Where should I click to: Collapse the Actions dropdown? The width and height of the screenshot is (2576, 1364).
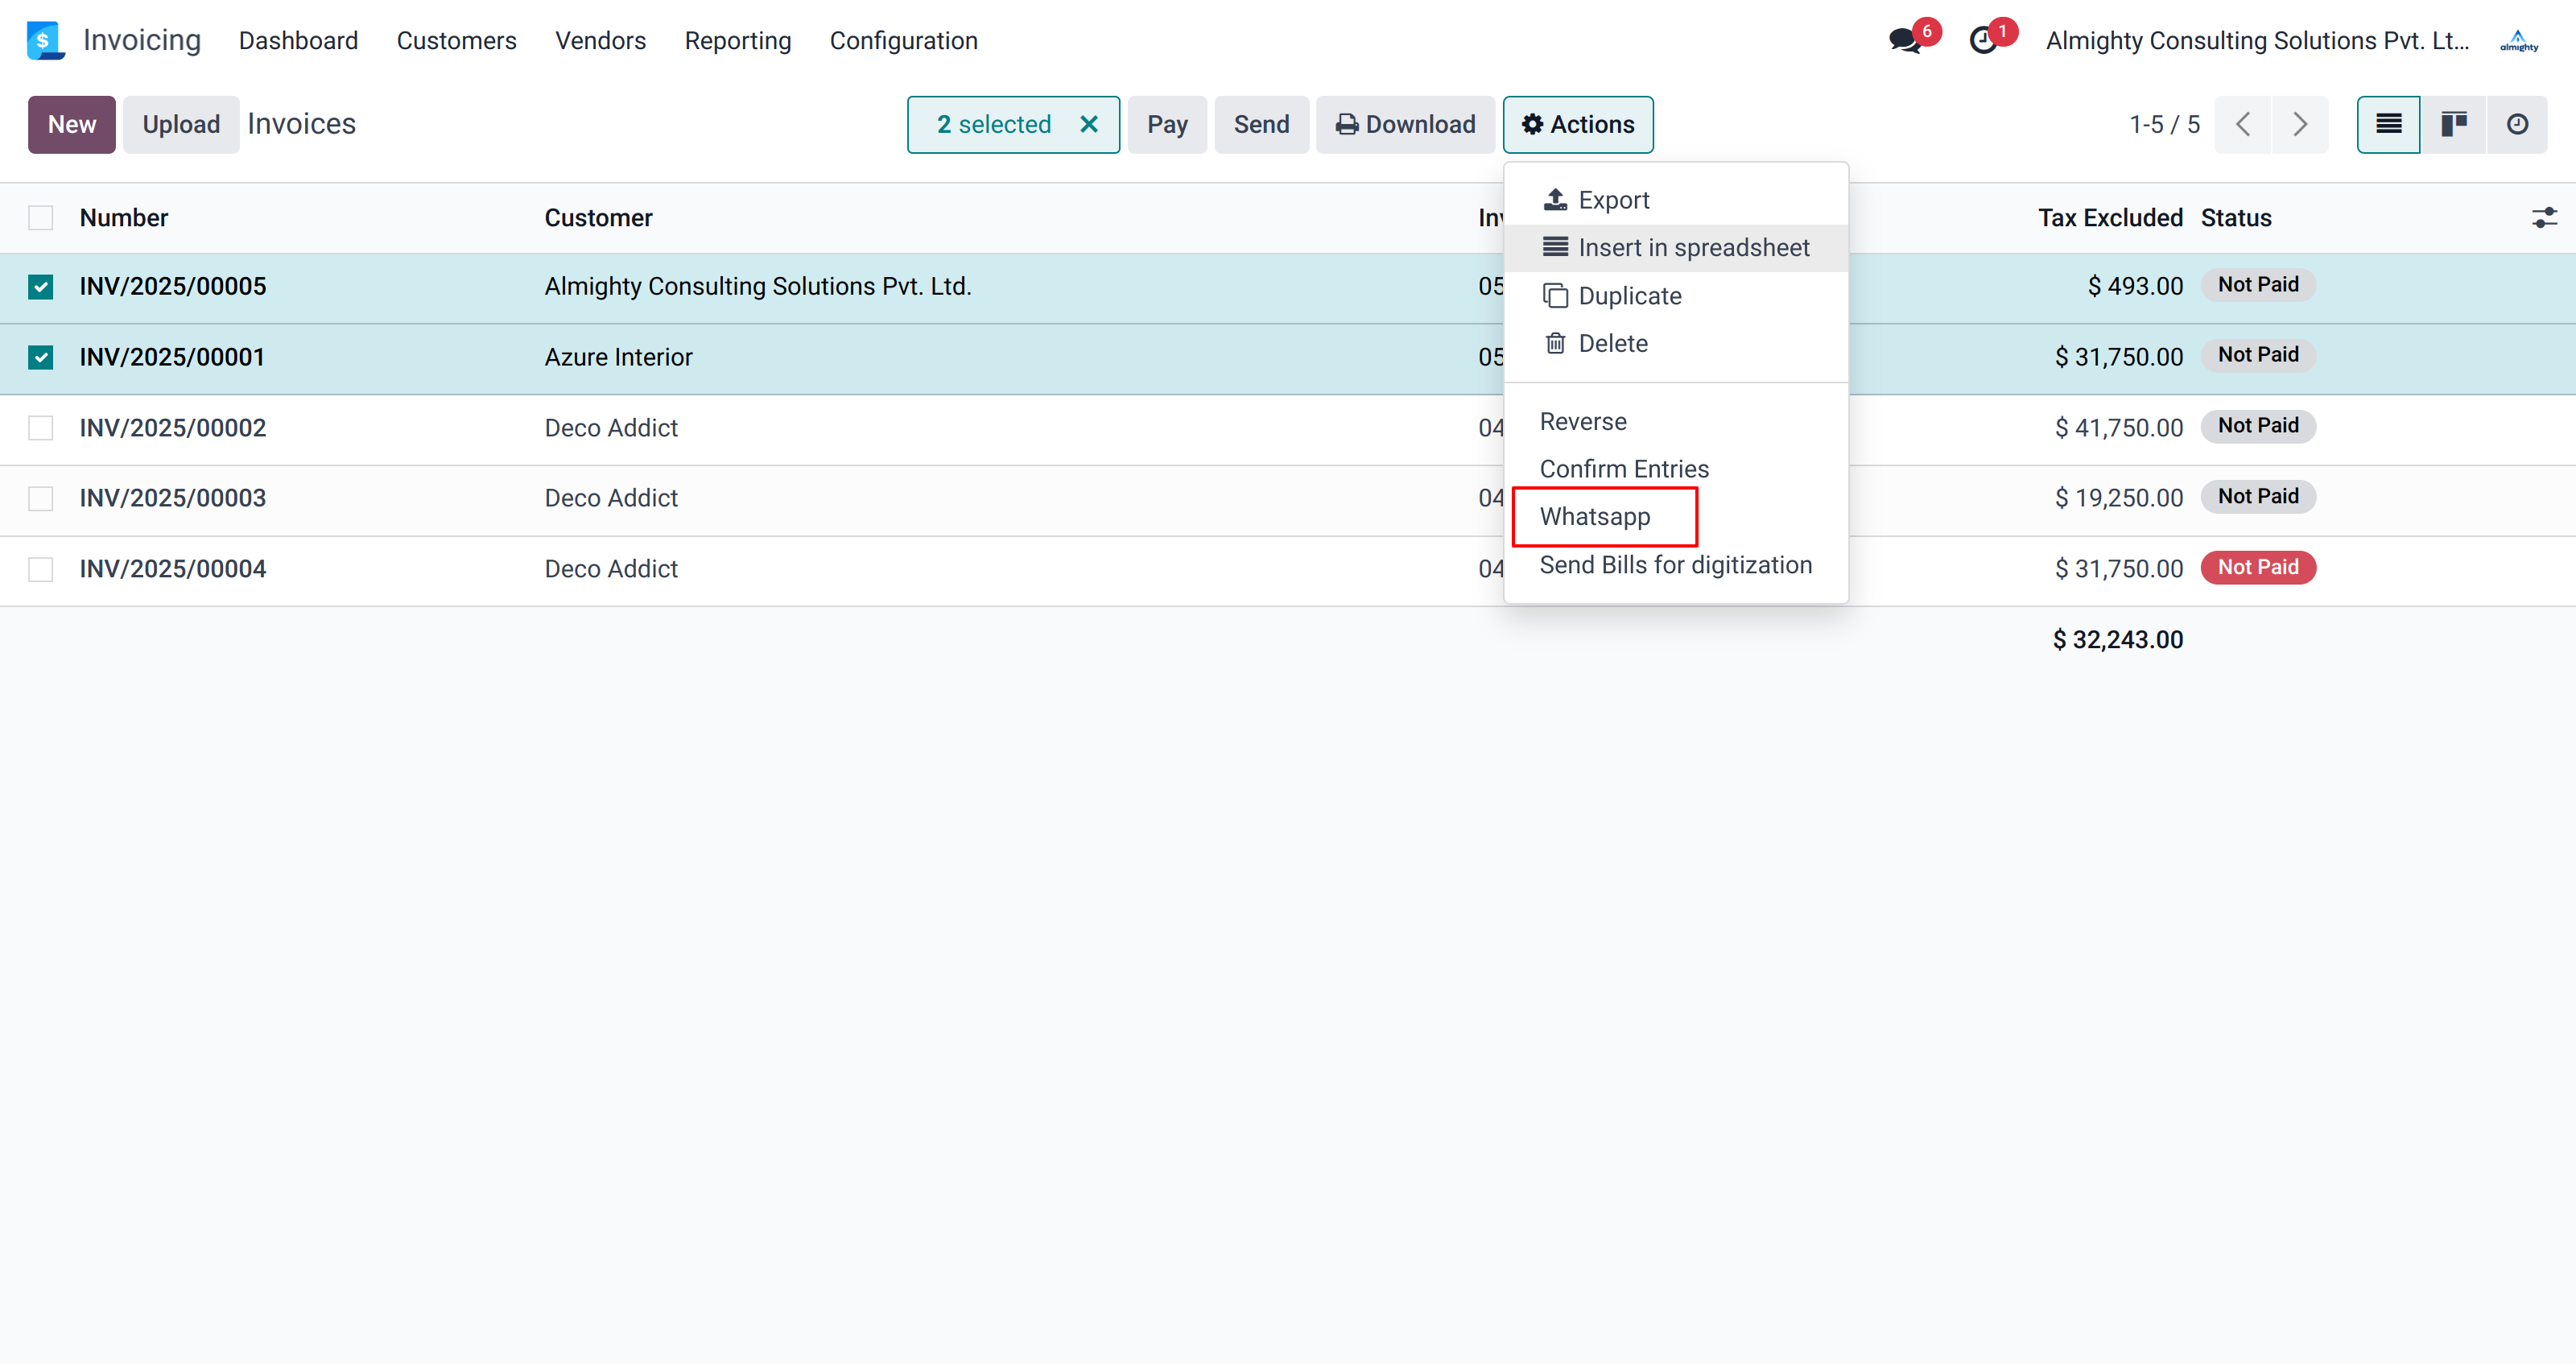pyautogui.click(x=1577, y=124)
